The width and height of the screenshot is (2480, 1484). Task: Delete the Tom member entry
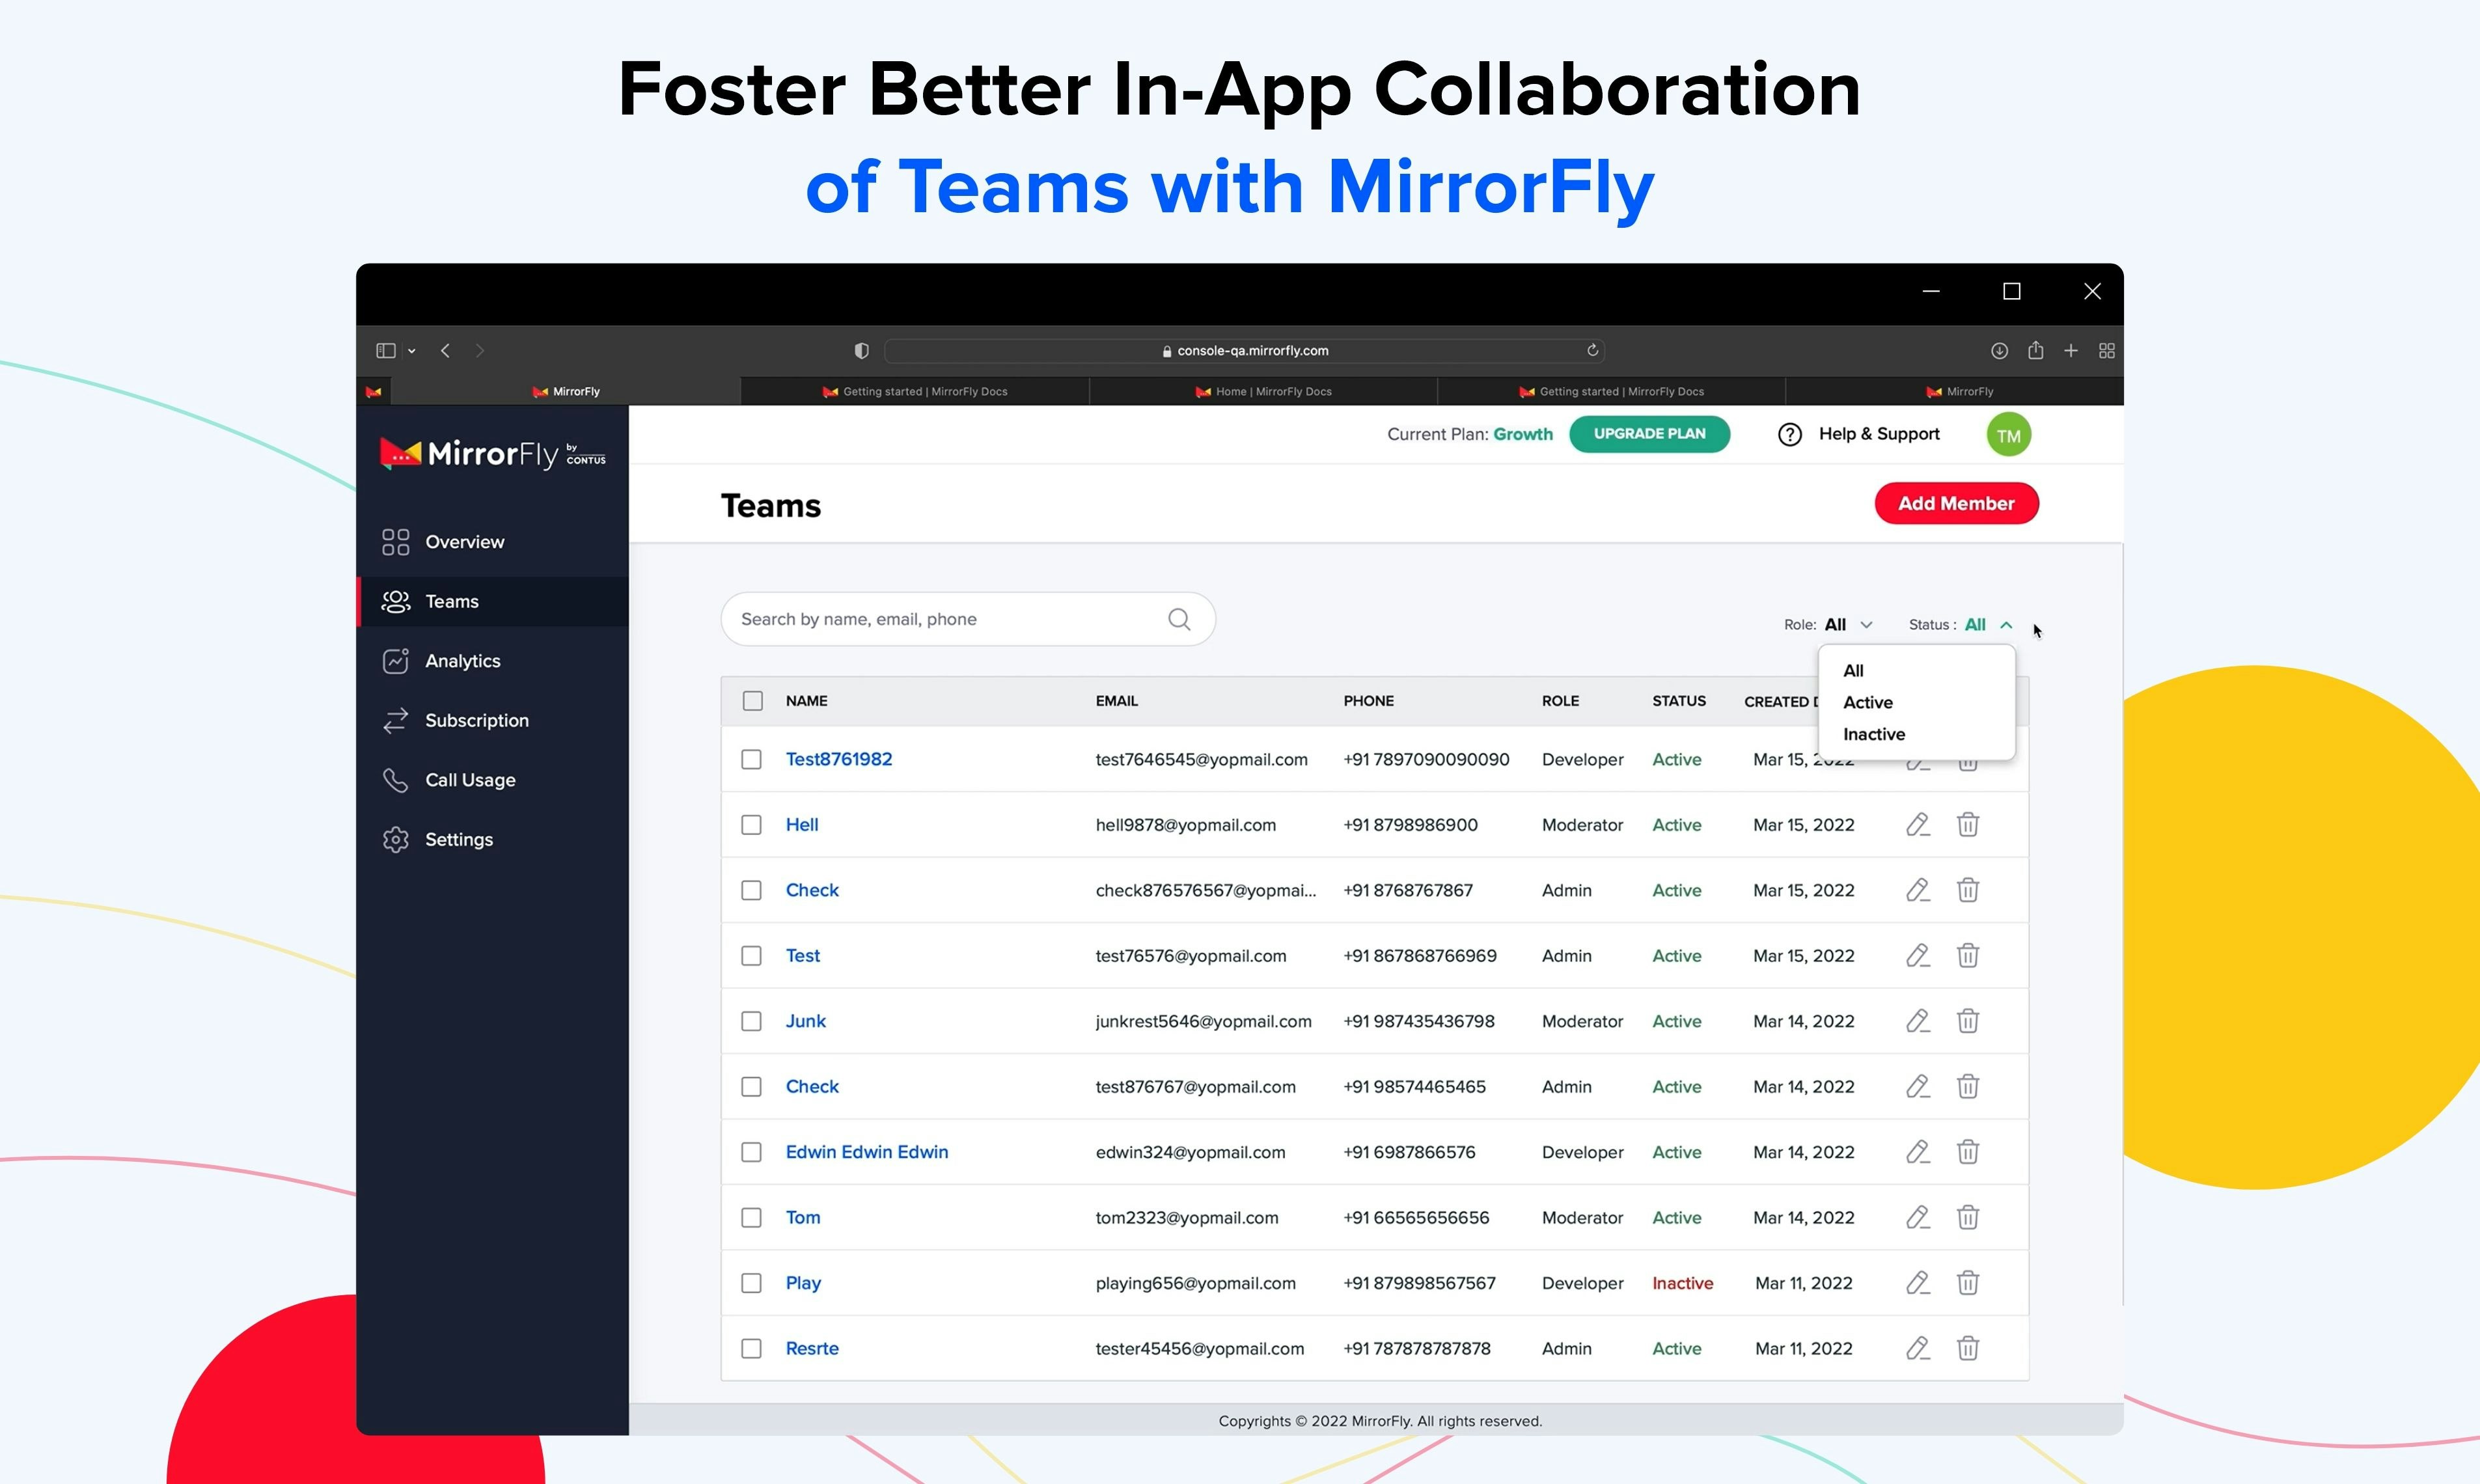(x=1967, y=1217)
